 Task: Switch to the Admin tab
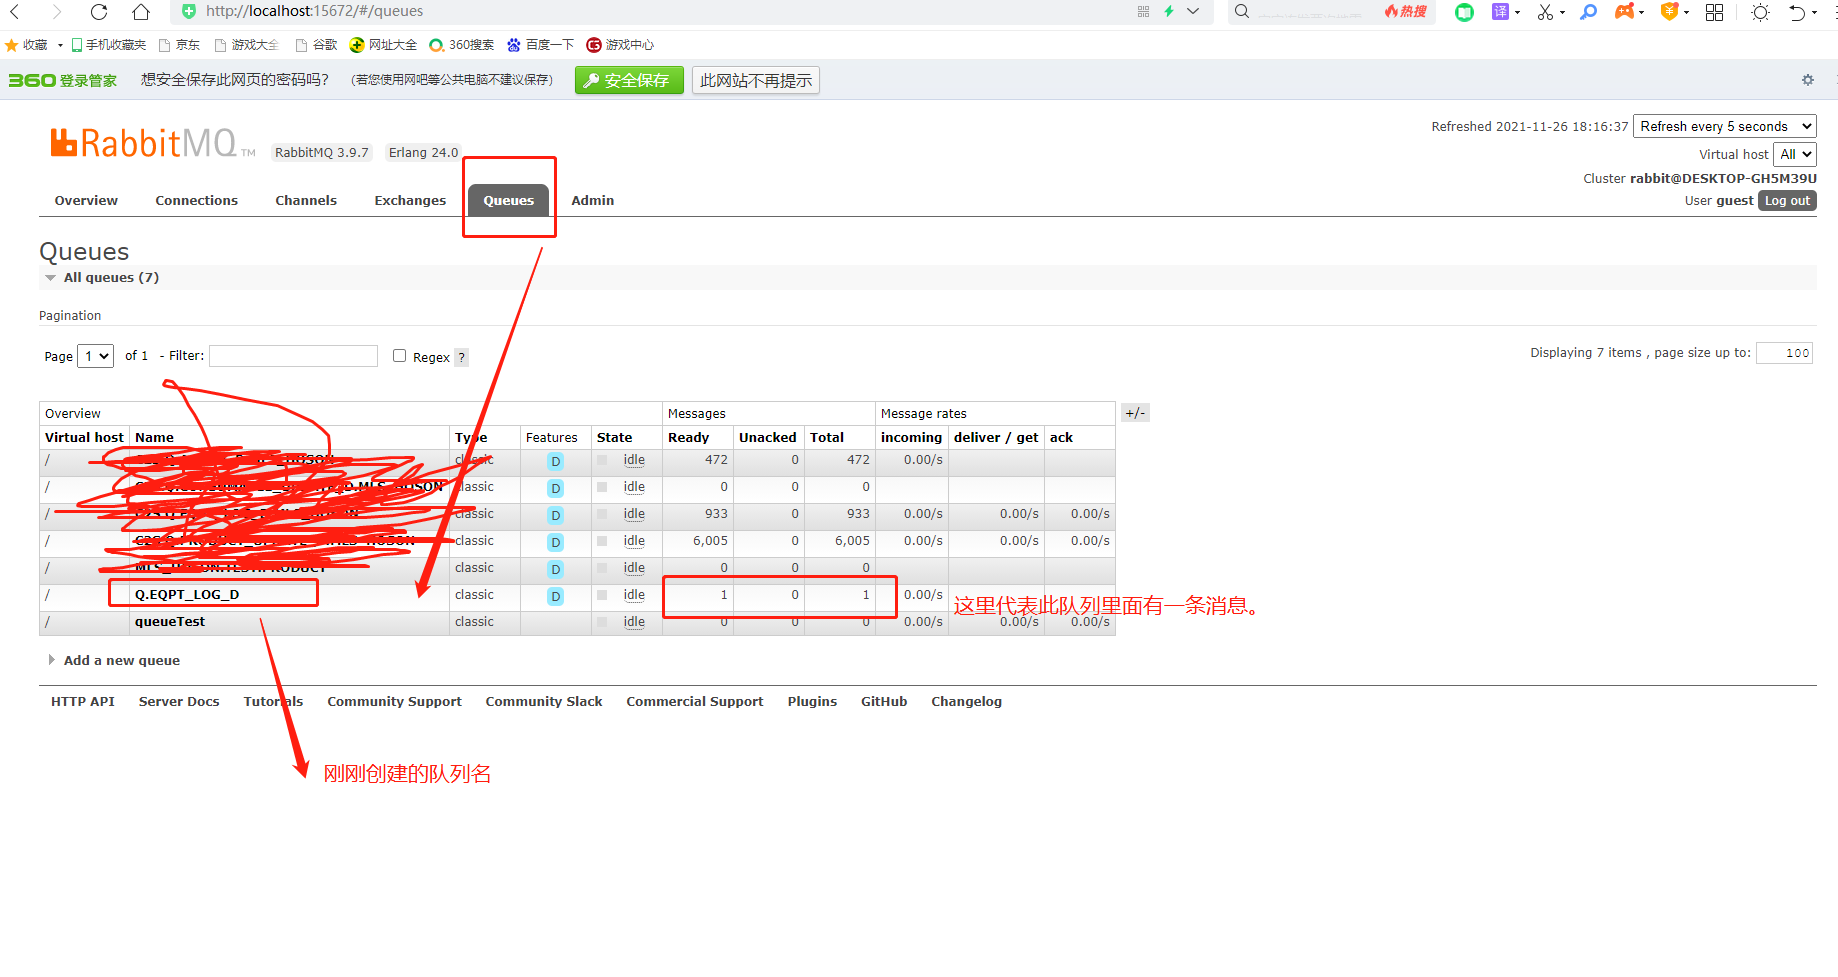pyautogui.click(x=593, y=200)
